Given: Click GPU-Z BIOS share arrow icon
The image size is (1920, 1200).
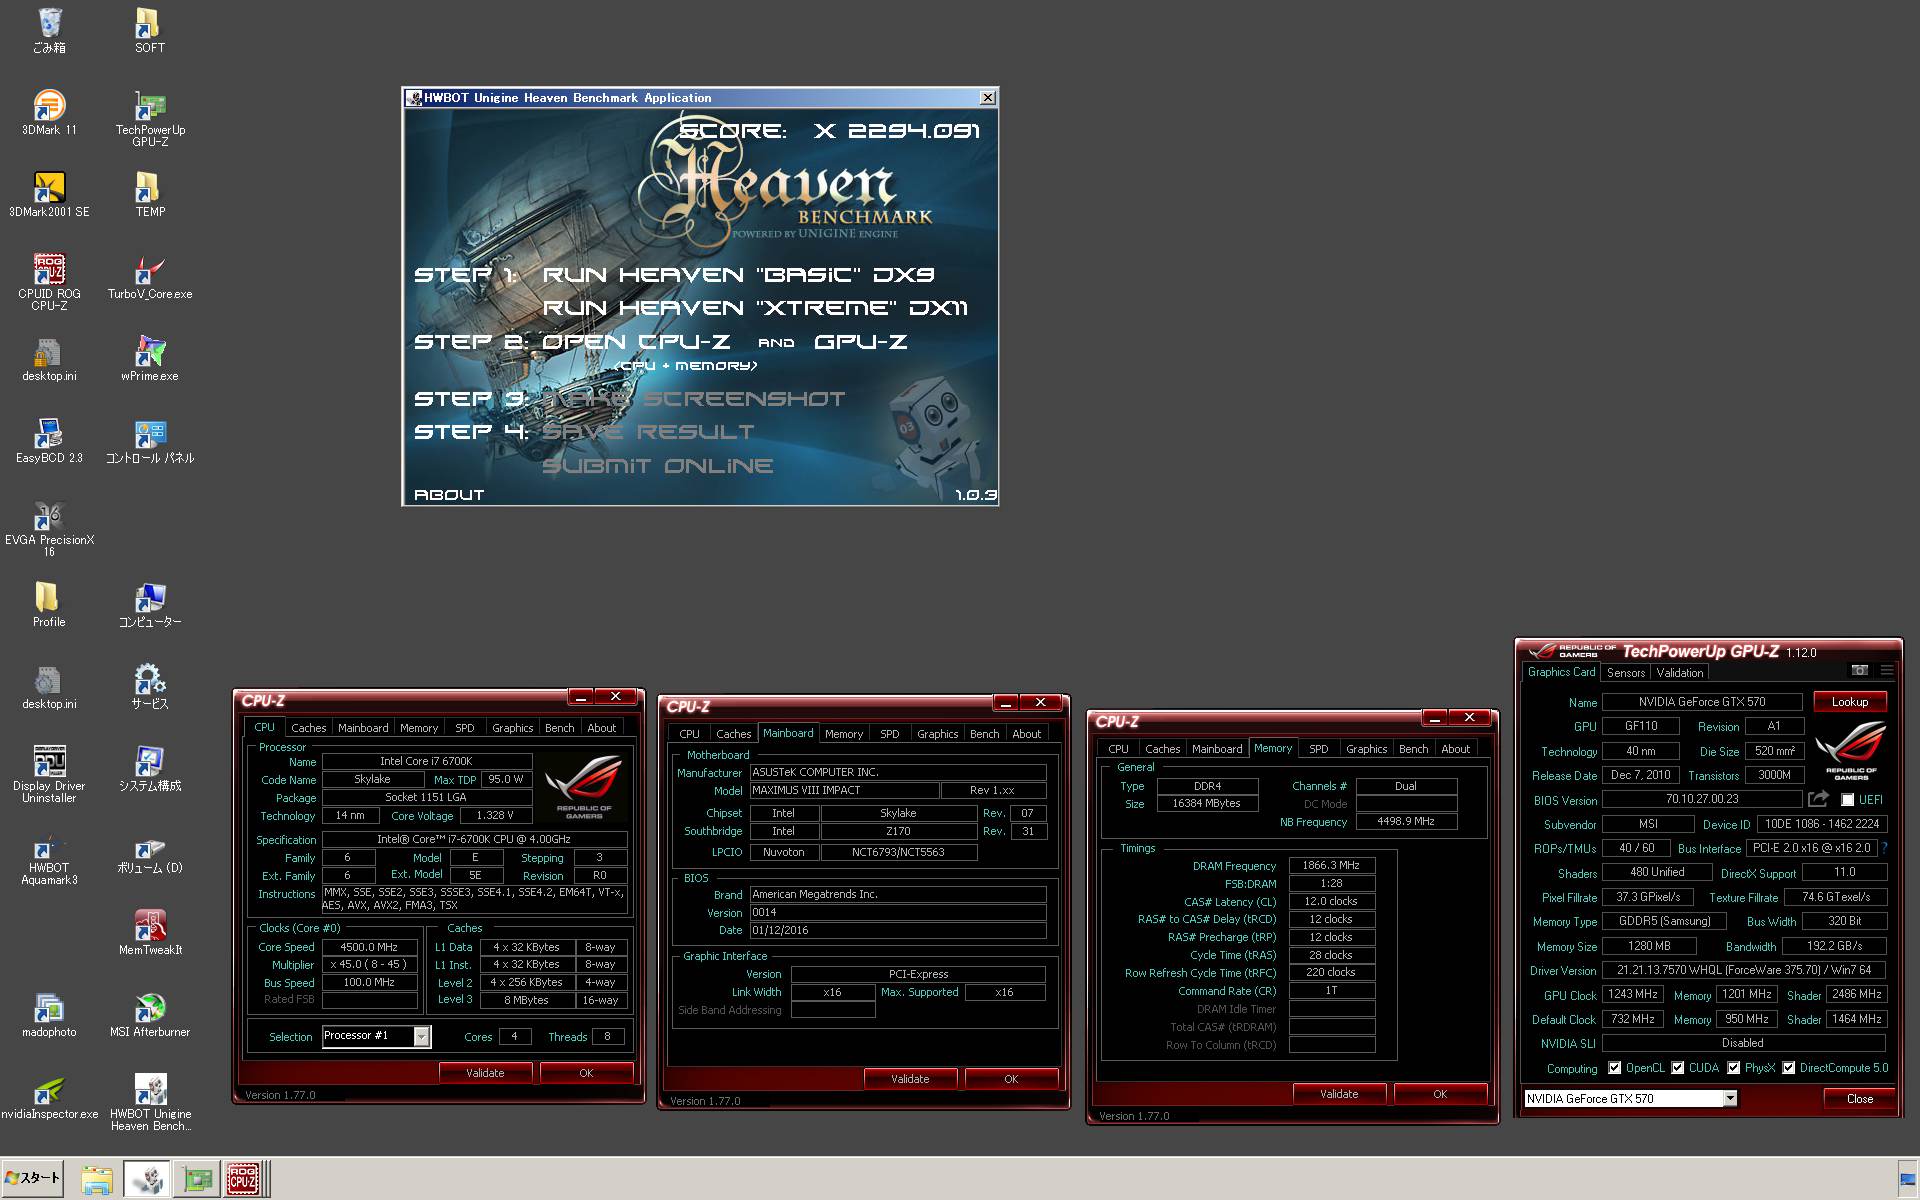Looking at the screenshot, I should click(x=1818, y=798).
